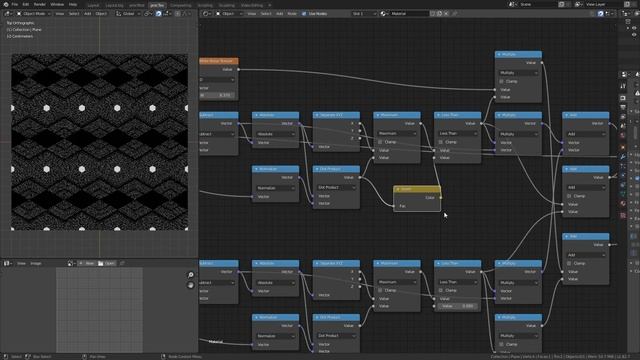Open the image editor type selector icon

8,263
